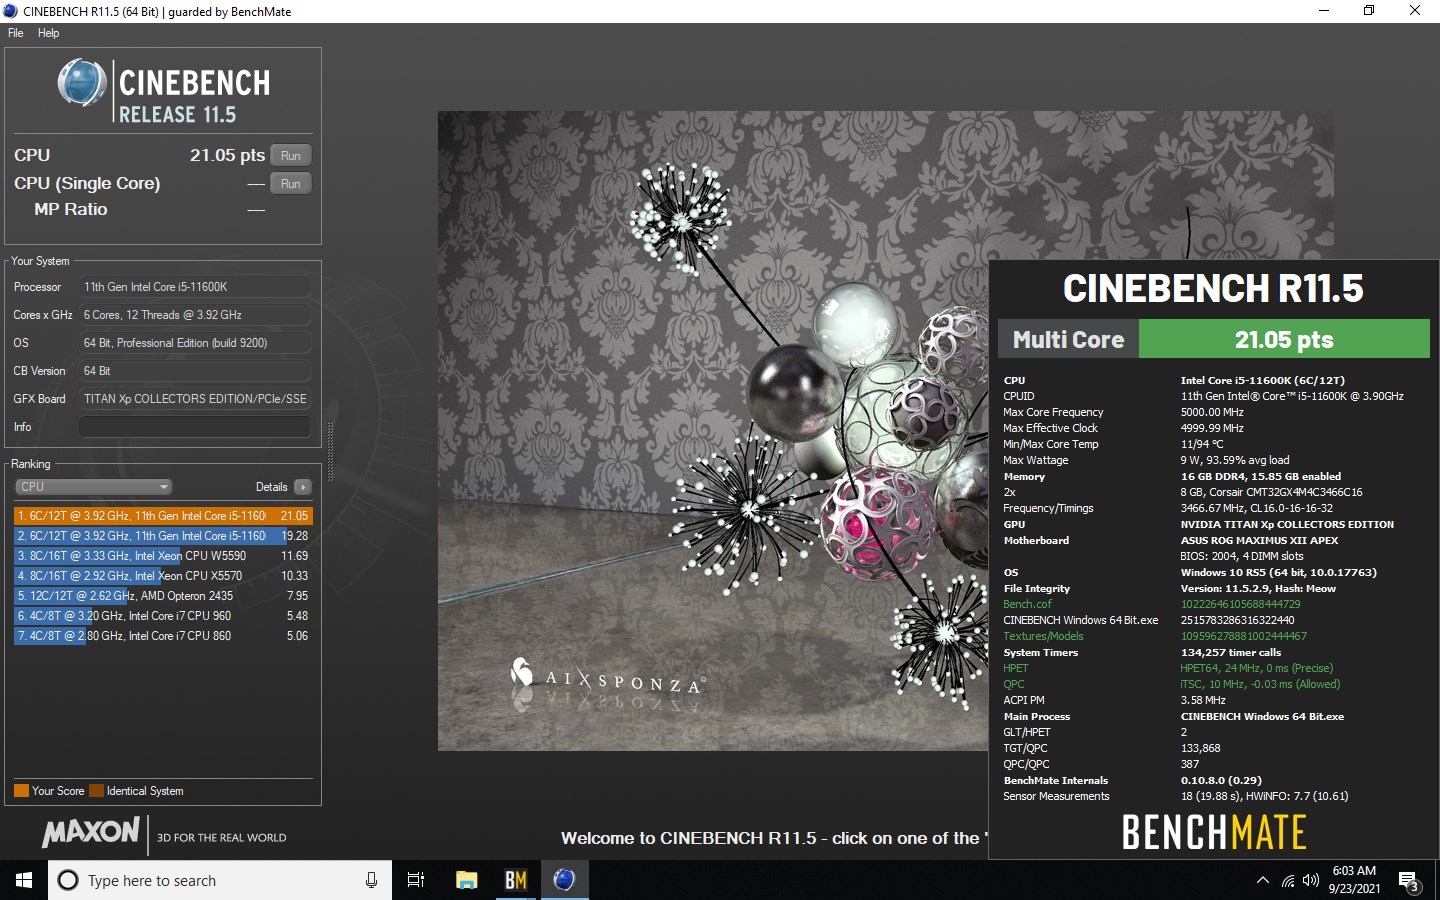This screenshot has height=900, width=1440.
Task: Select the Xeon CPU W5590 ranking row
Action: point(163,556)
